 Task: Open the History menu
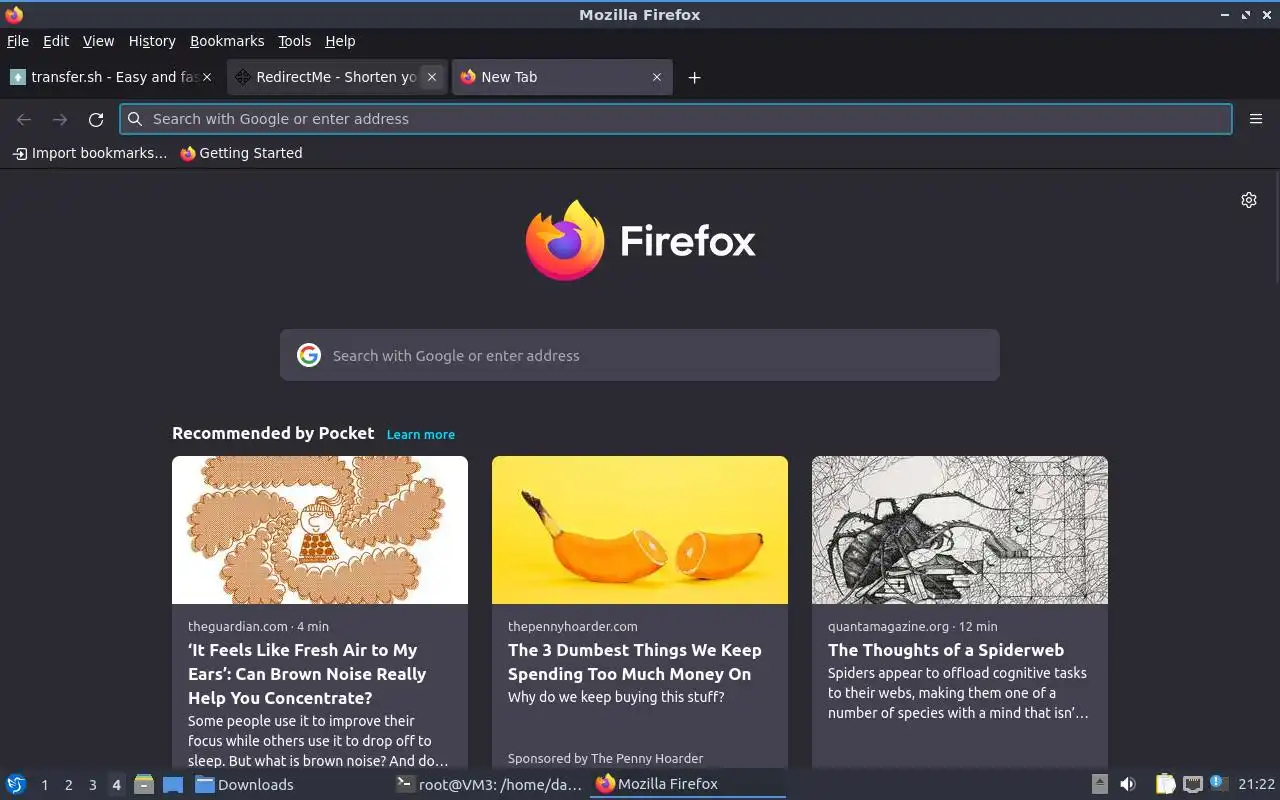(x=152, y=41)
